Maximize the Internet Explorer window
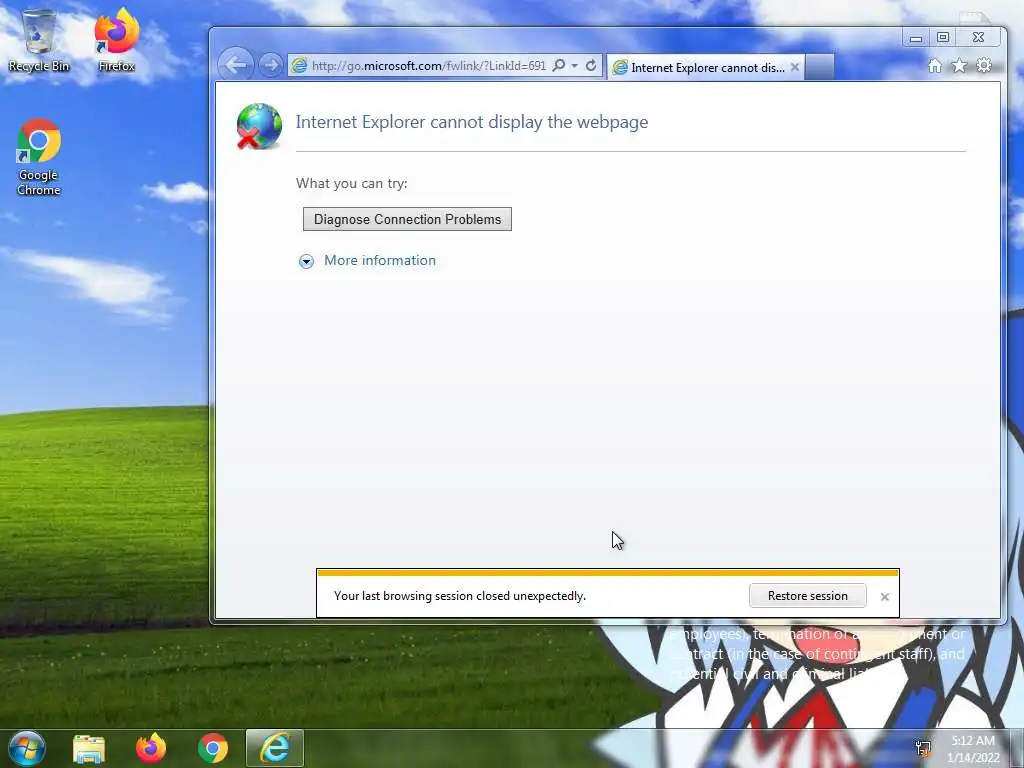Screen dimensions: 1024x768 pyautogui.click(x=943, y=38)
